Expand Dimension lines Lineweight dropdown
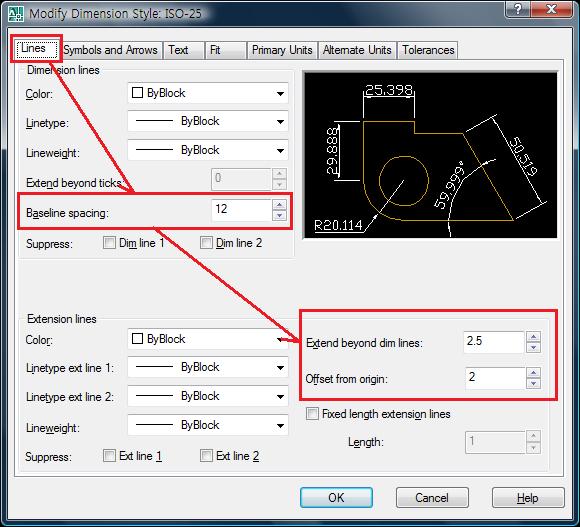The height and width of the screenshot is (527, 580). click(208, 150)
